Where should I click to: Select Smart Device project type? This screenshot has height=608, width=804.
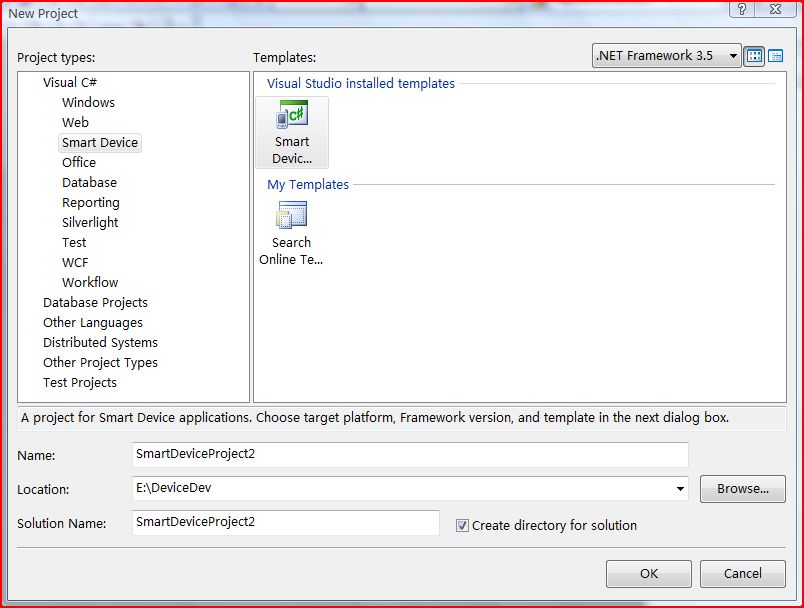click(x=100, y=143)
